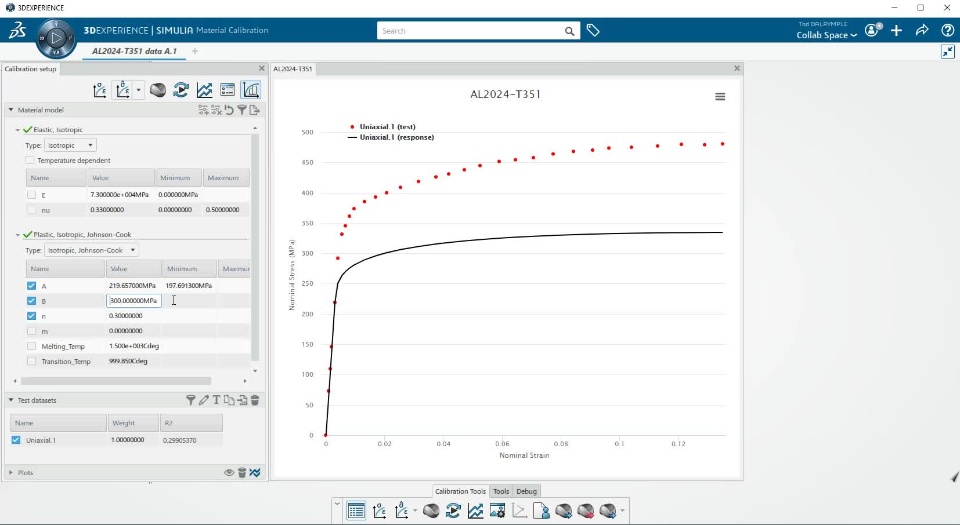Toggle the Temperature dependent checkbox
Image resolution: width=960 pixels, height=525 pixels.
29,160
